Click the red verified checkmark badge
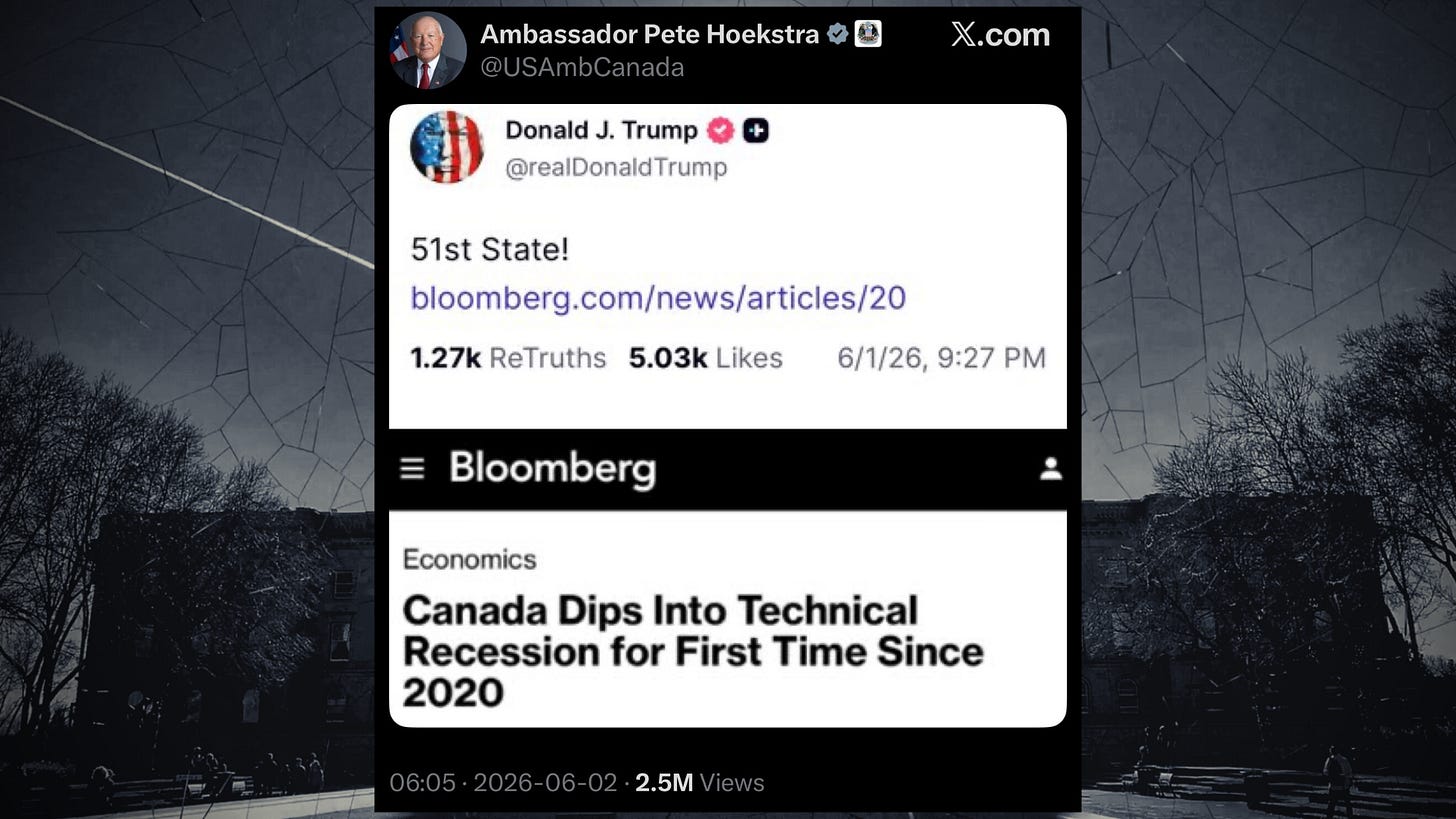Screen dimensions: 1456x819 click(720, 130)
